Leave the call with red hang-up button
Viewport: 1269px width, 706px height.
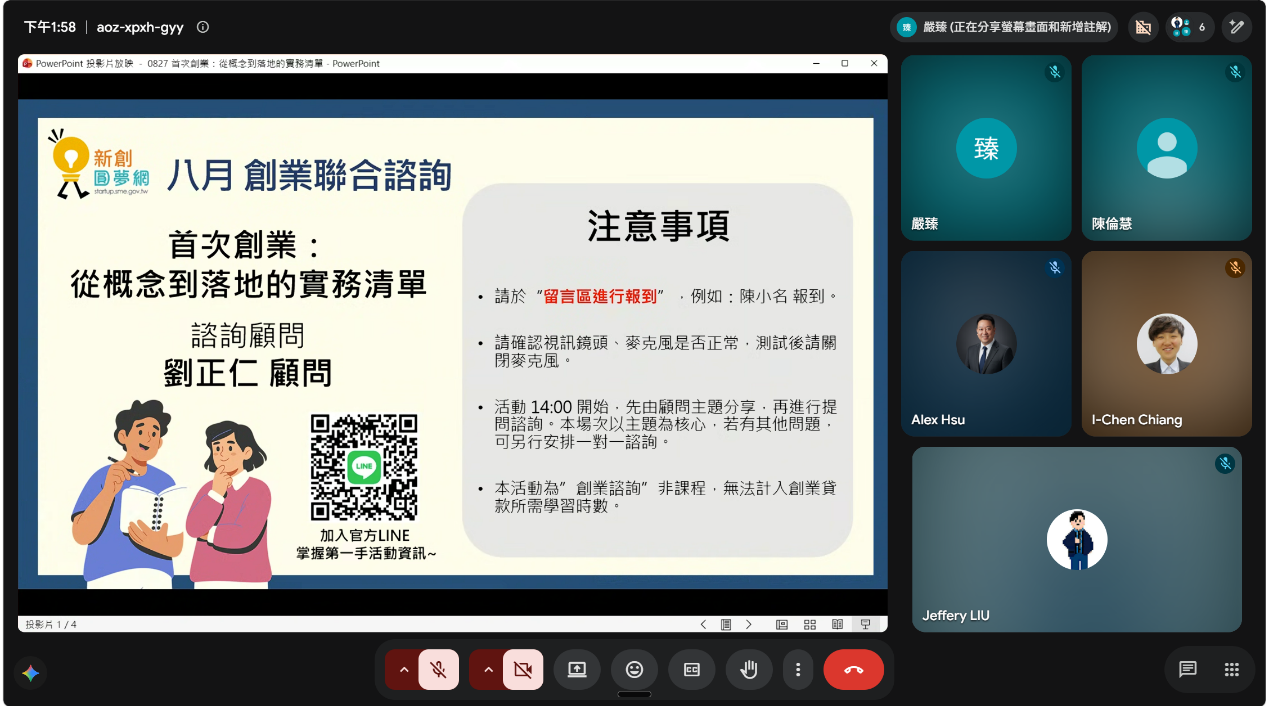[x=853, y=670]
